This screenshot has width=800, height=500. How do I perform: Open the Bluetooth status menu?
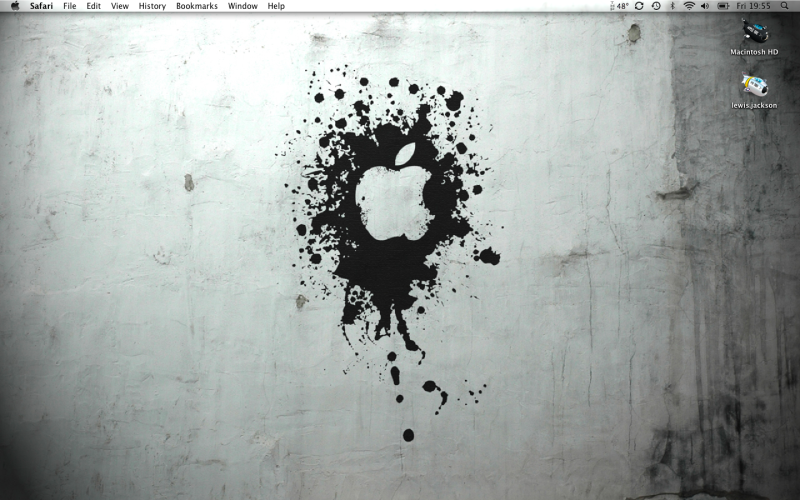(672, 6)
